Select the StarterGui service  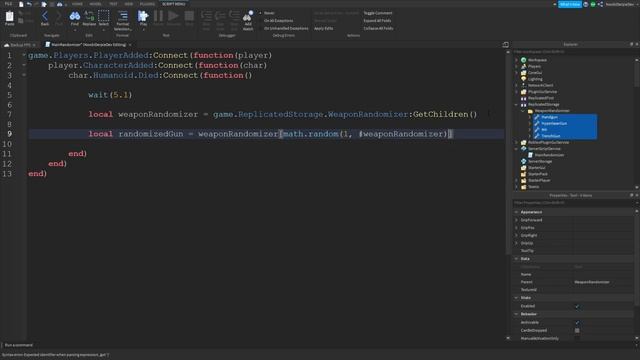pos(536,168)
